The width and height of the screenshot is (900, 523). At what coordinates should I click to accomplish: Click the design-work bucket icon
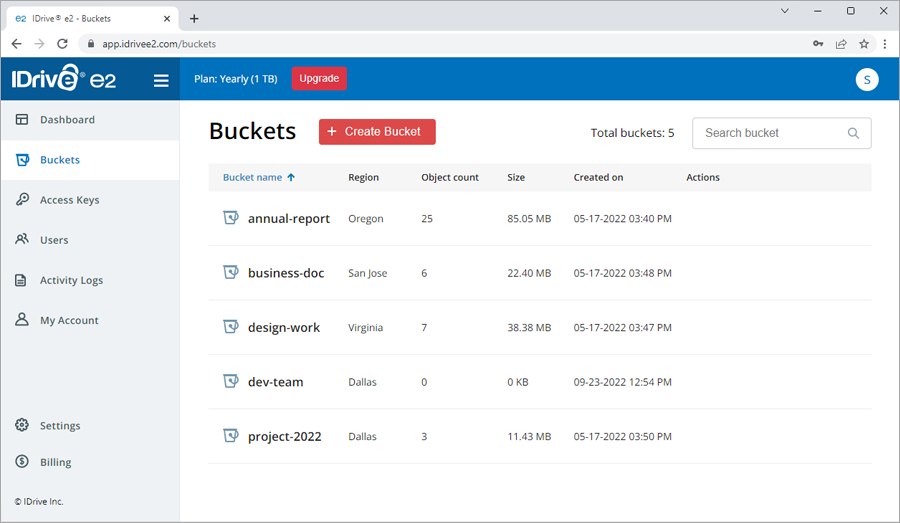pos(231,327)
